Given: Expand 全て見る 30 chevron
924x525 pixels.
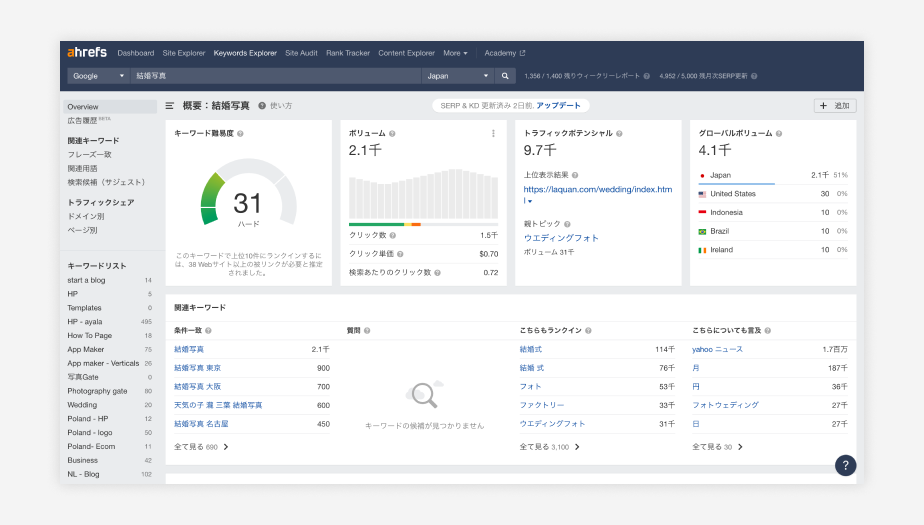Looking at the screenshot, I should [x=740, y=447].
